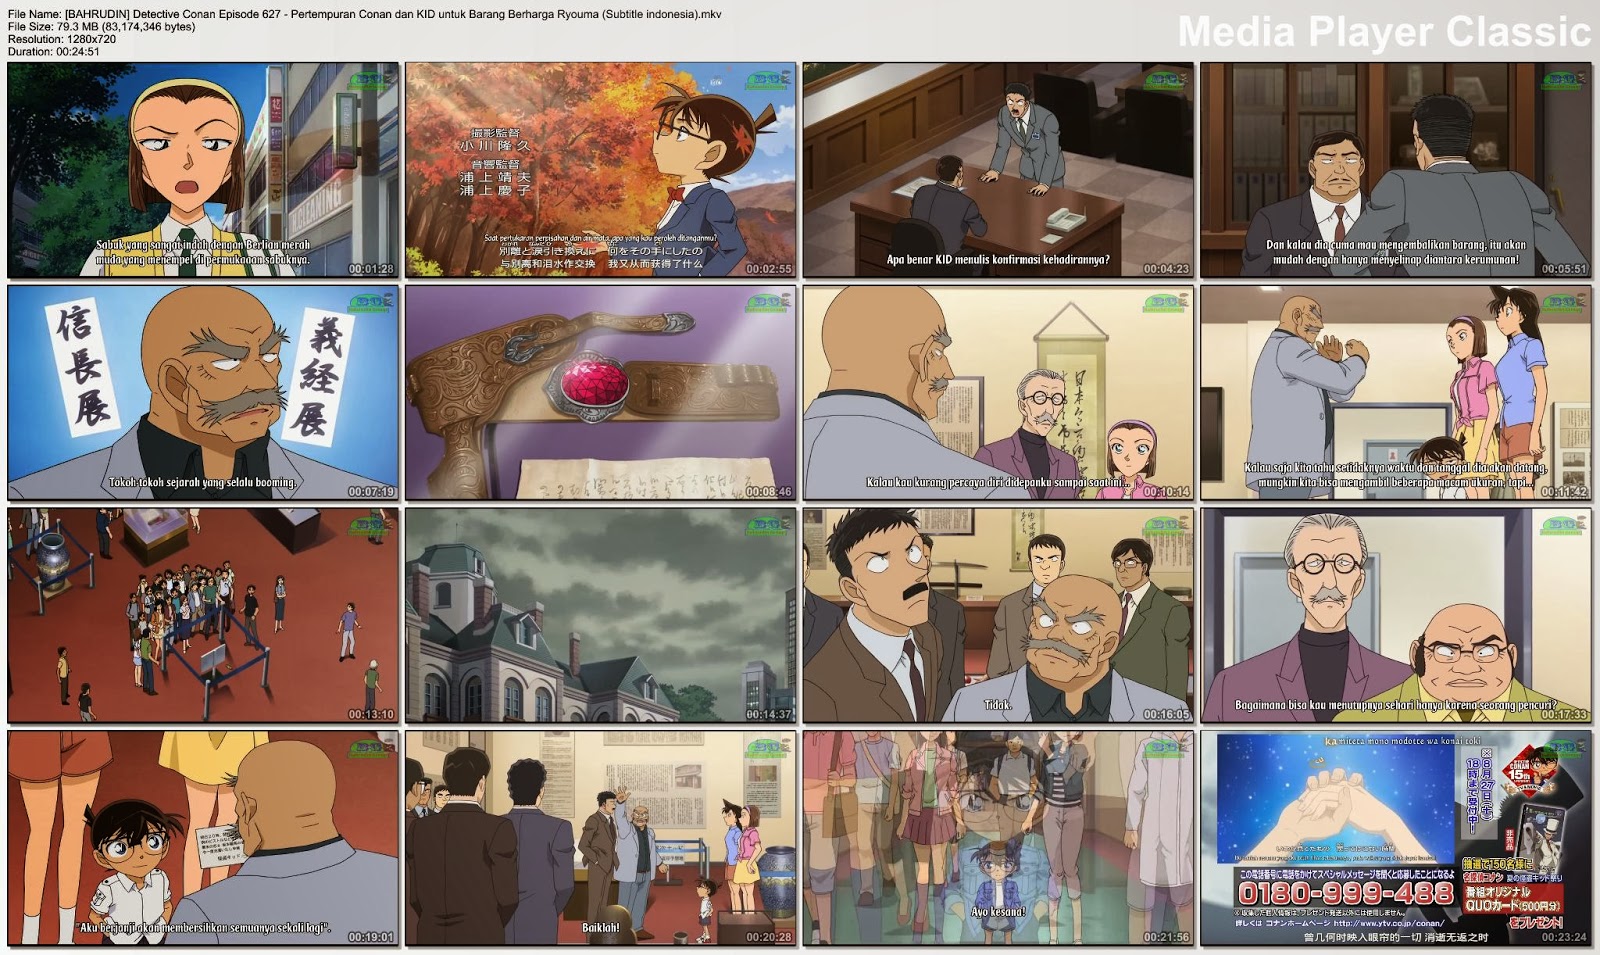Click the phone number 0180-999-488
Viewport: 1600px width, 955px height.
click(x=1345, y=892)
